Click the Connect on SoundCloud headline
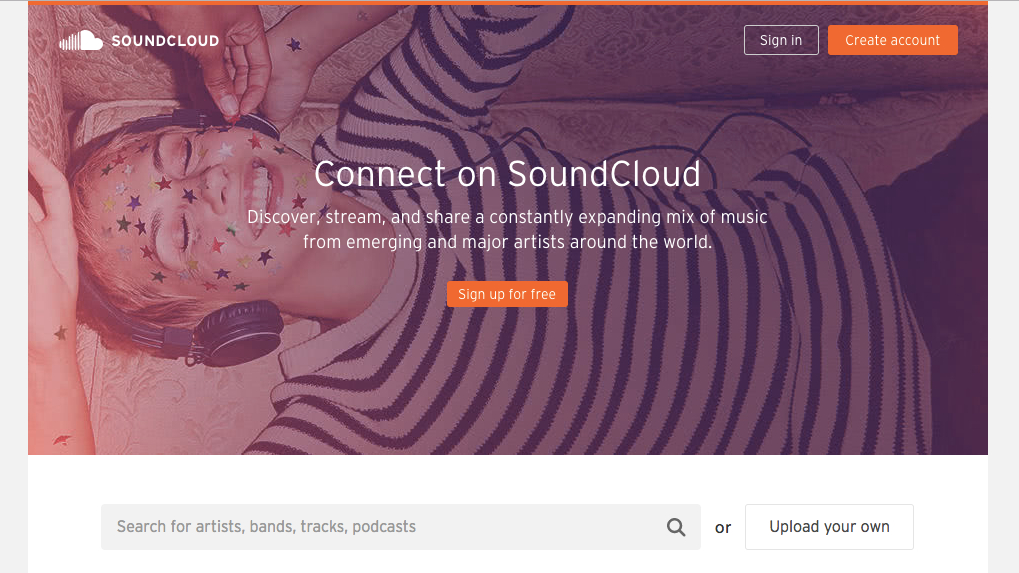 [507, 174]
